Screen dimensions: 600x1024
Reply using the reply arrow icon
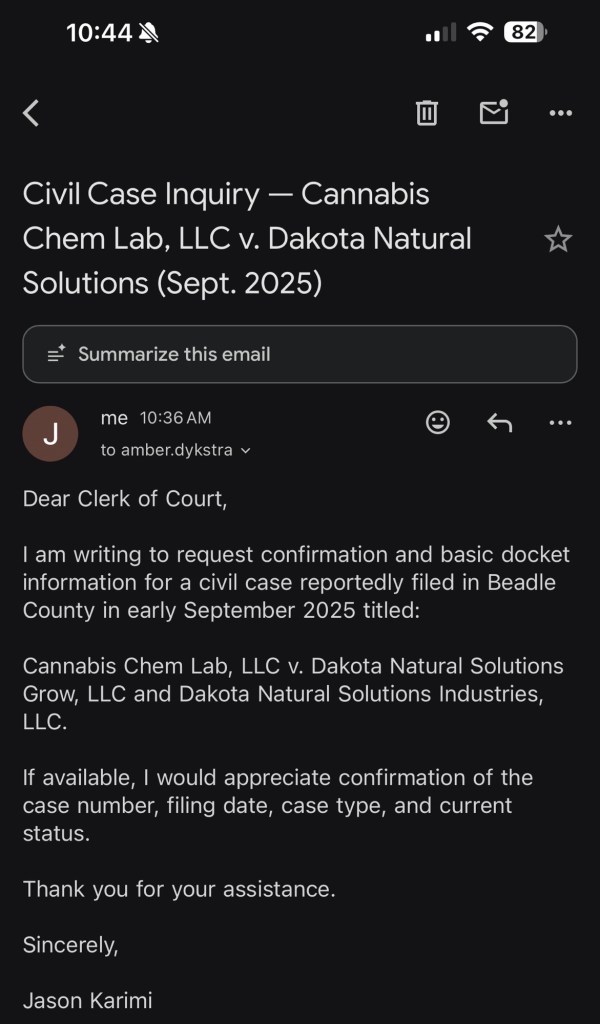[499, 423]
